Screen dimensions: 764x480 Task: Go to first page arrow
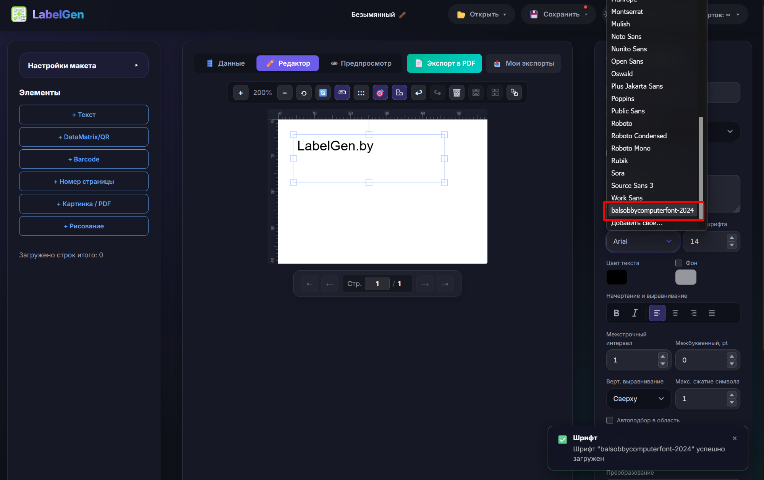click(309, 284)
